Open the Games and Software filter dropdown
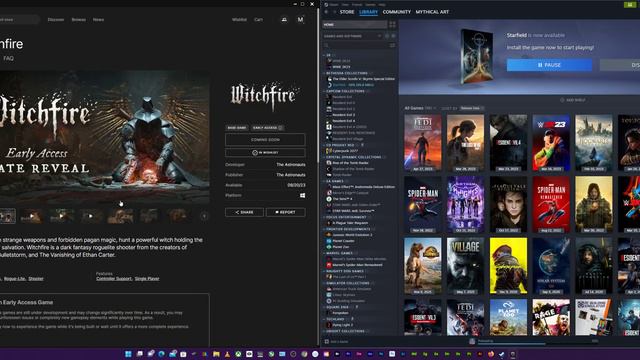 pyautogui.click(x=353, y=36)
